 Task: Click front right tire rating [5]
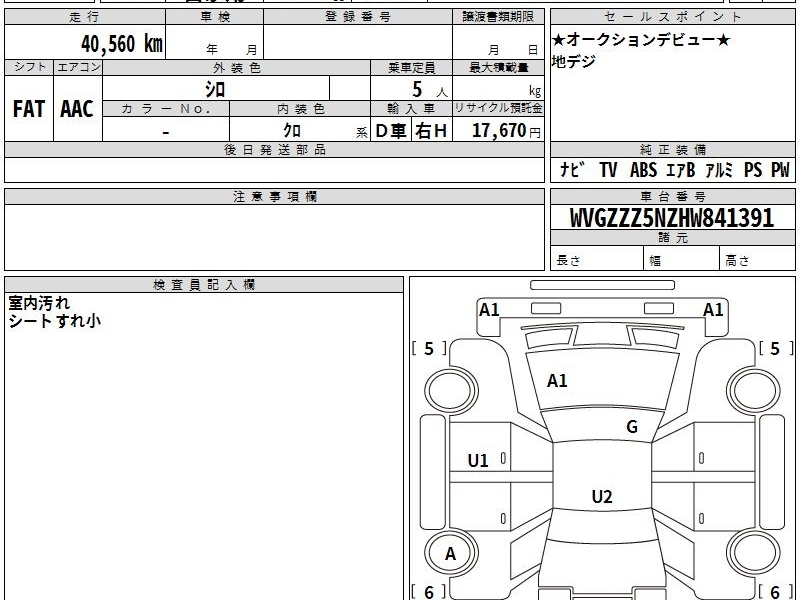click(x=775, y=348)
